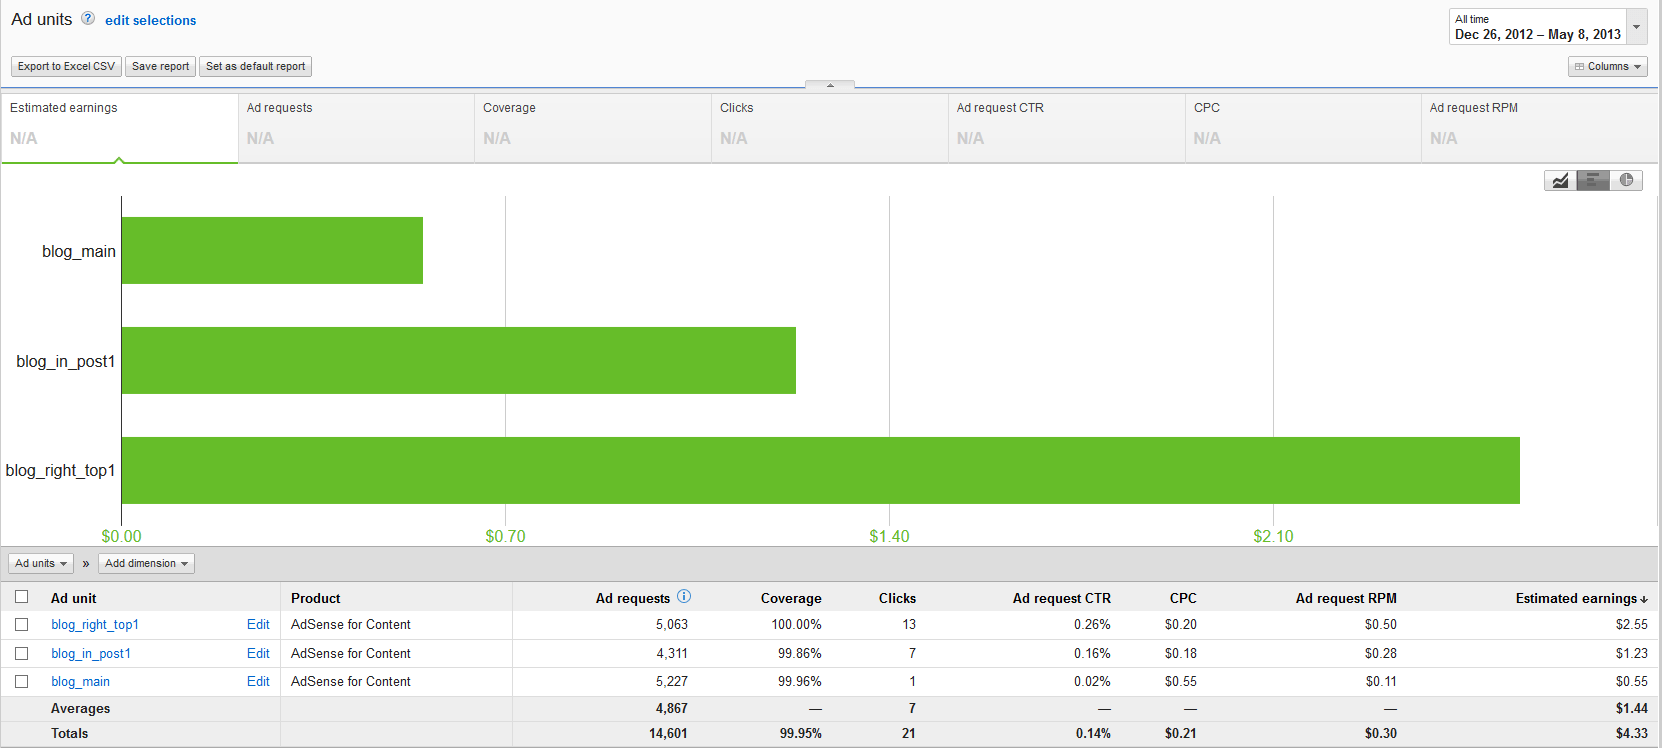Select the Ad requests metric tab
This screenshot has width=1662, height=748.
pyautogui.click(x=356, y=128)
